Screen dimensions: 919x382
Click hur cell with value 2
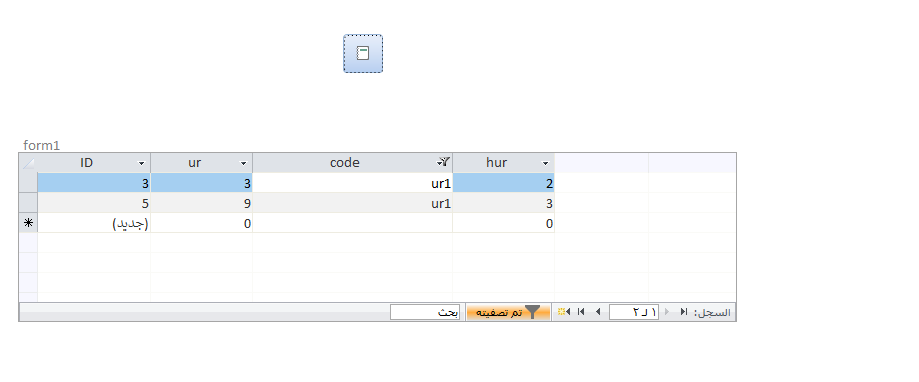[503, 183]
